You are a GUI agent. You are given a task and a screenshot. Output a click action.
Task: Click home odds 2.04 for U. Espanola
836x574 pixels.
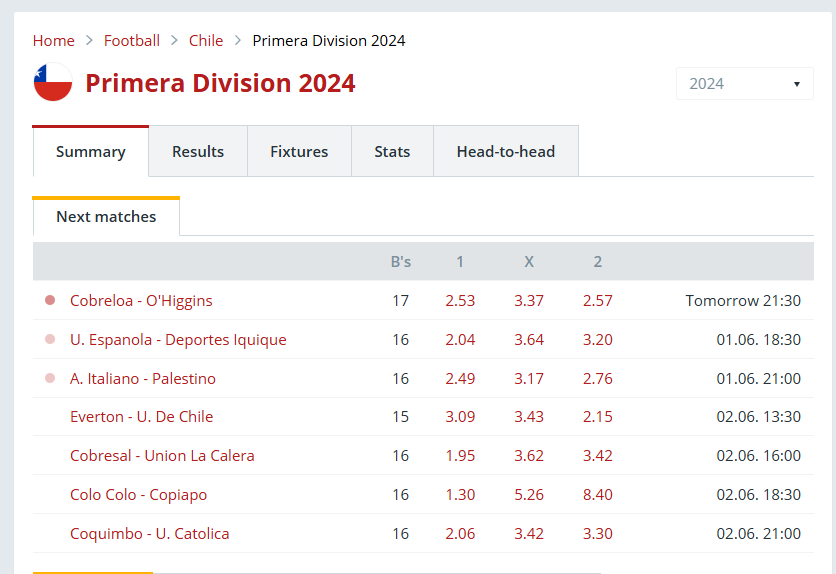click(460, 339)
